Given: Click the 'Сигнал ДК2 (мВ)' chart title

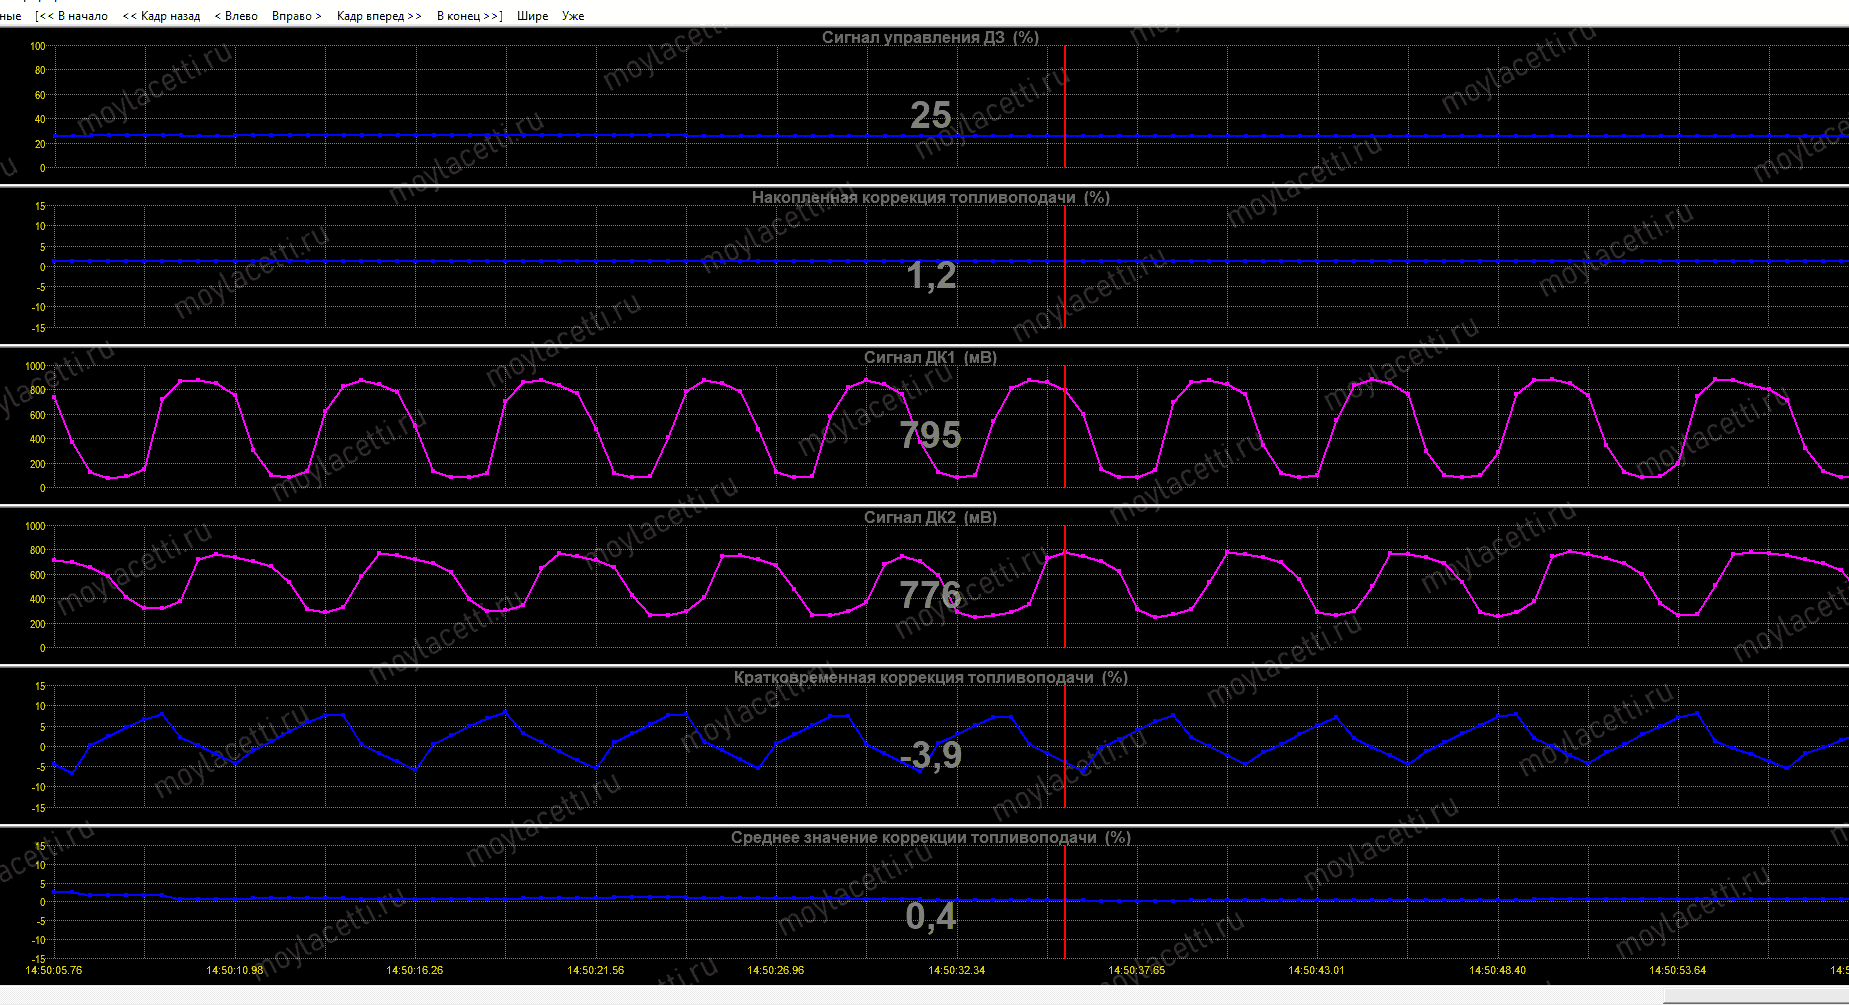Looking at the screenshot, I should [x=930, y=517].
